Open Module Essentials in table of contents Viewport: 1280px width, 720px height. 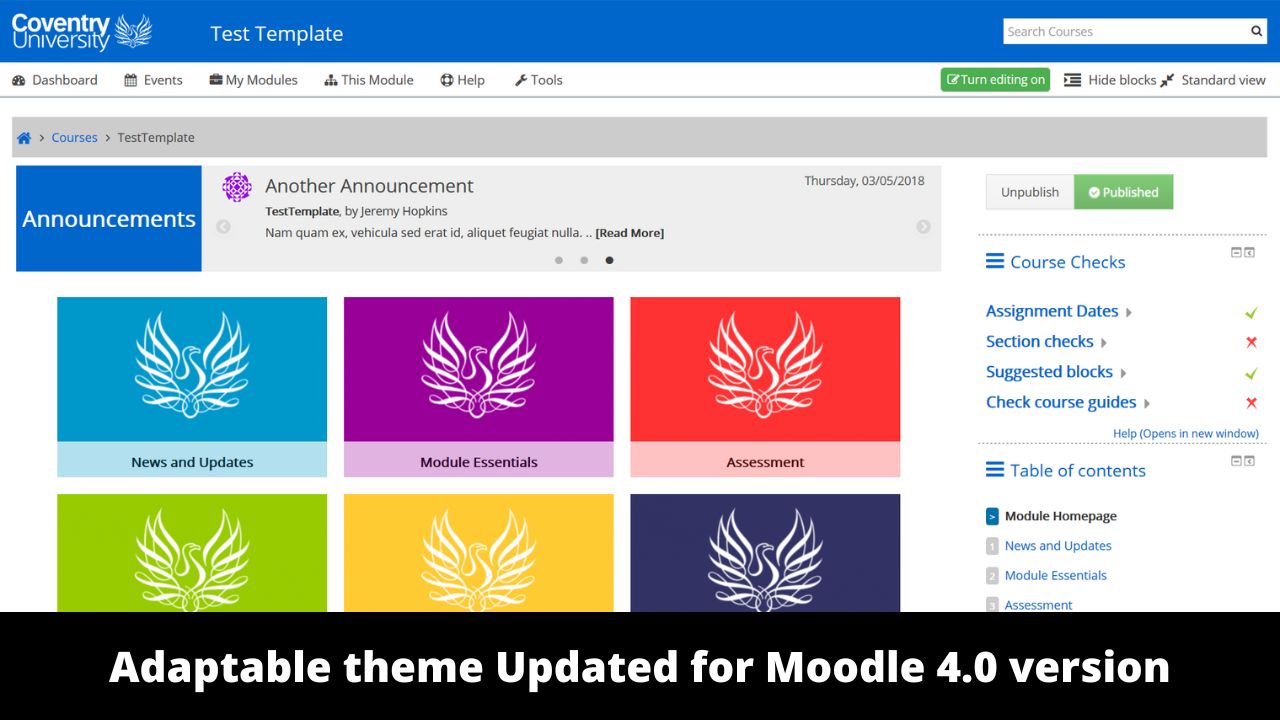[x=1056, y=576]
